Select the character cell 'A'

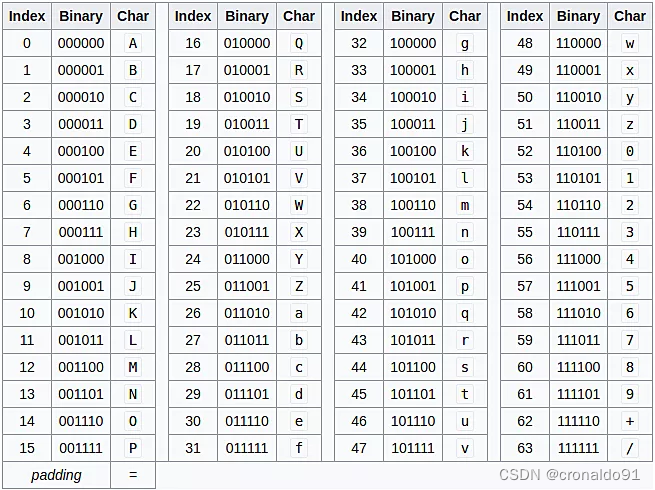coord(133,43)
